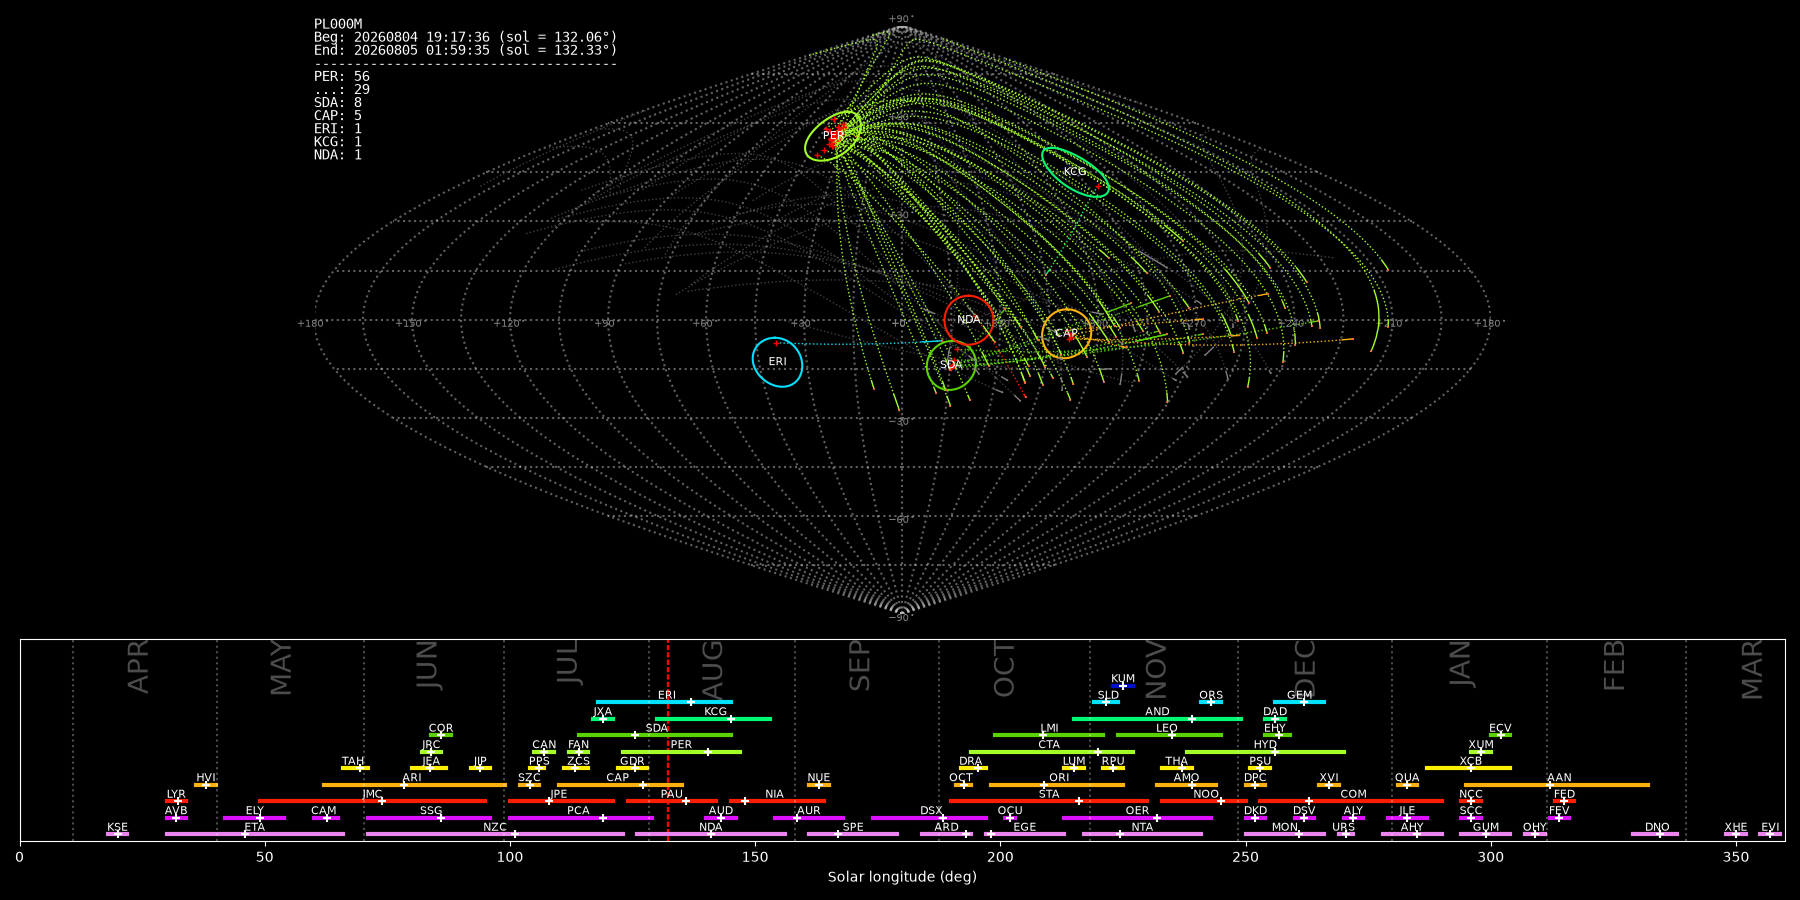Select the KUM blue shower marker
Image resolution: width=1800 pixels, height=900 pixels.
(x=1123, y=686)
